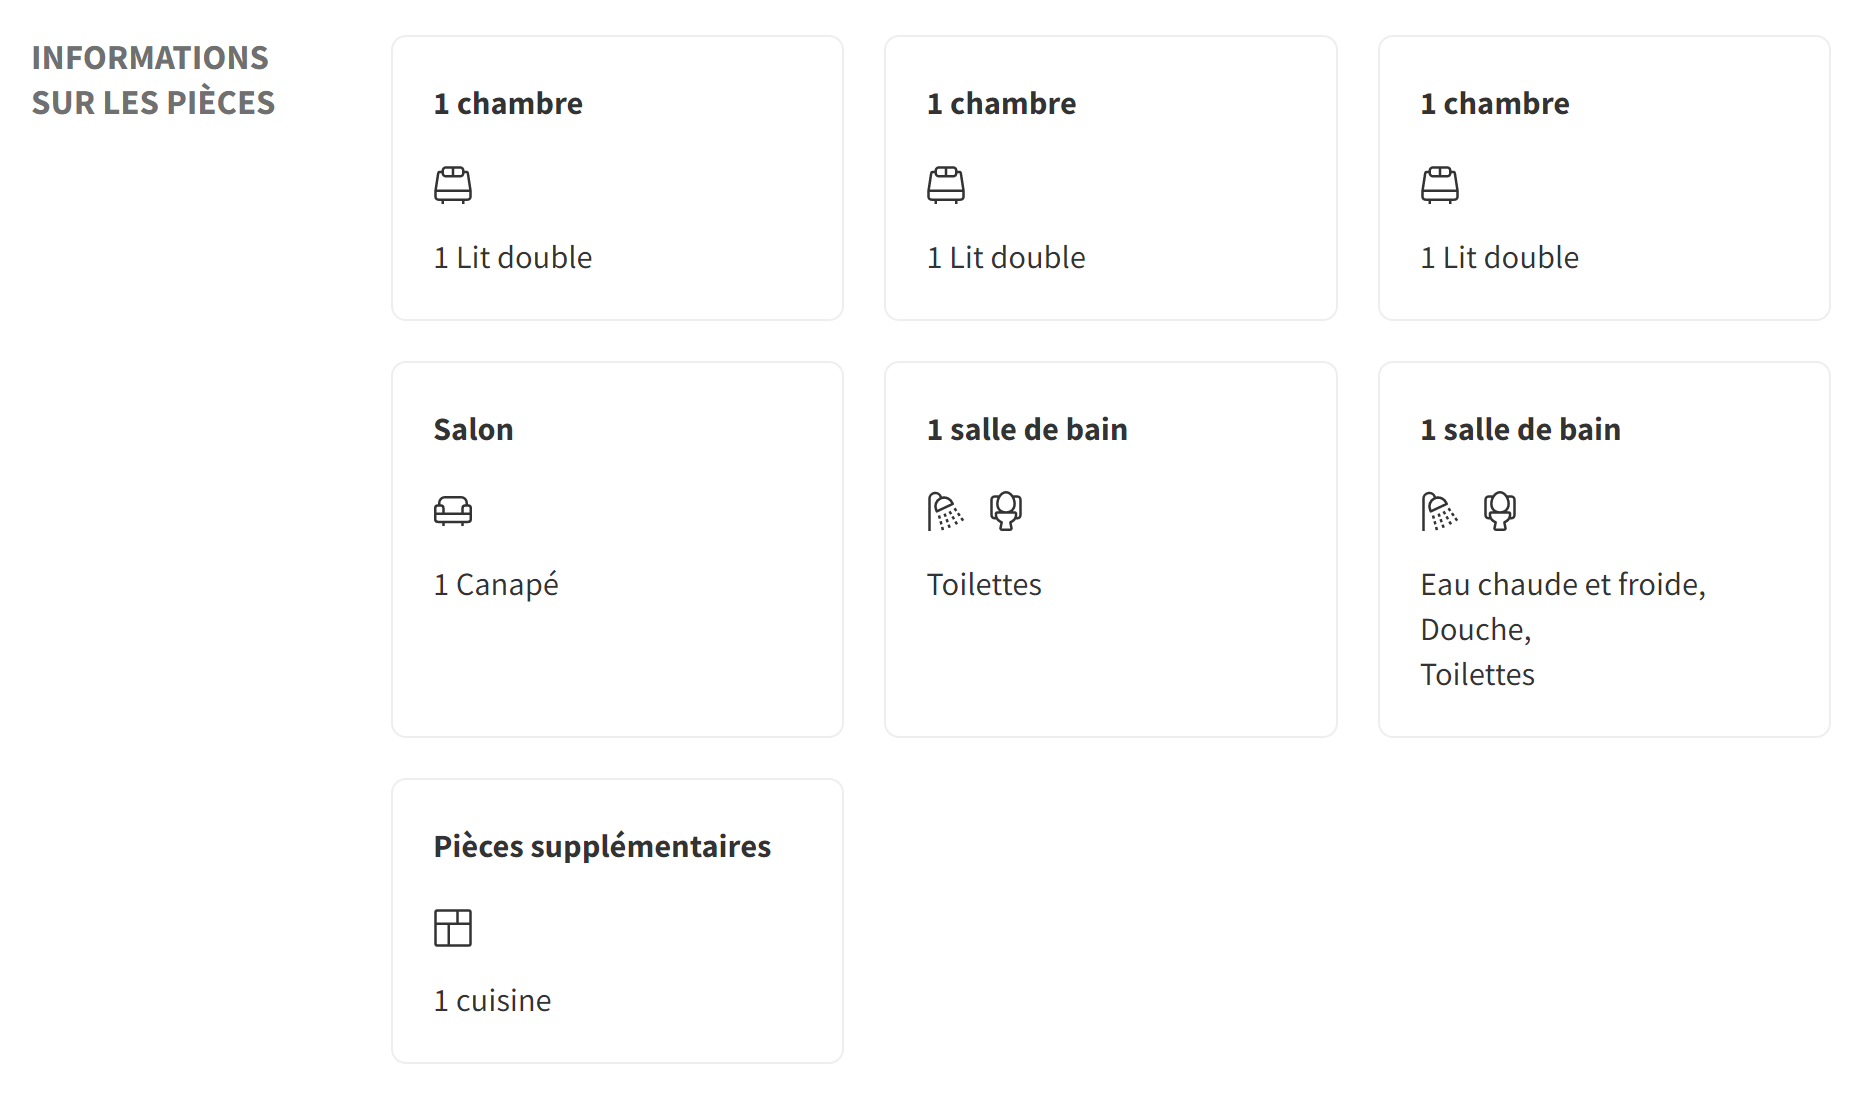Click 'Eau chaude et froide,' text
1866x1108 pixels.
coord(1563,584)
